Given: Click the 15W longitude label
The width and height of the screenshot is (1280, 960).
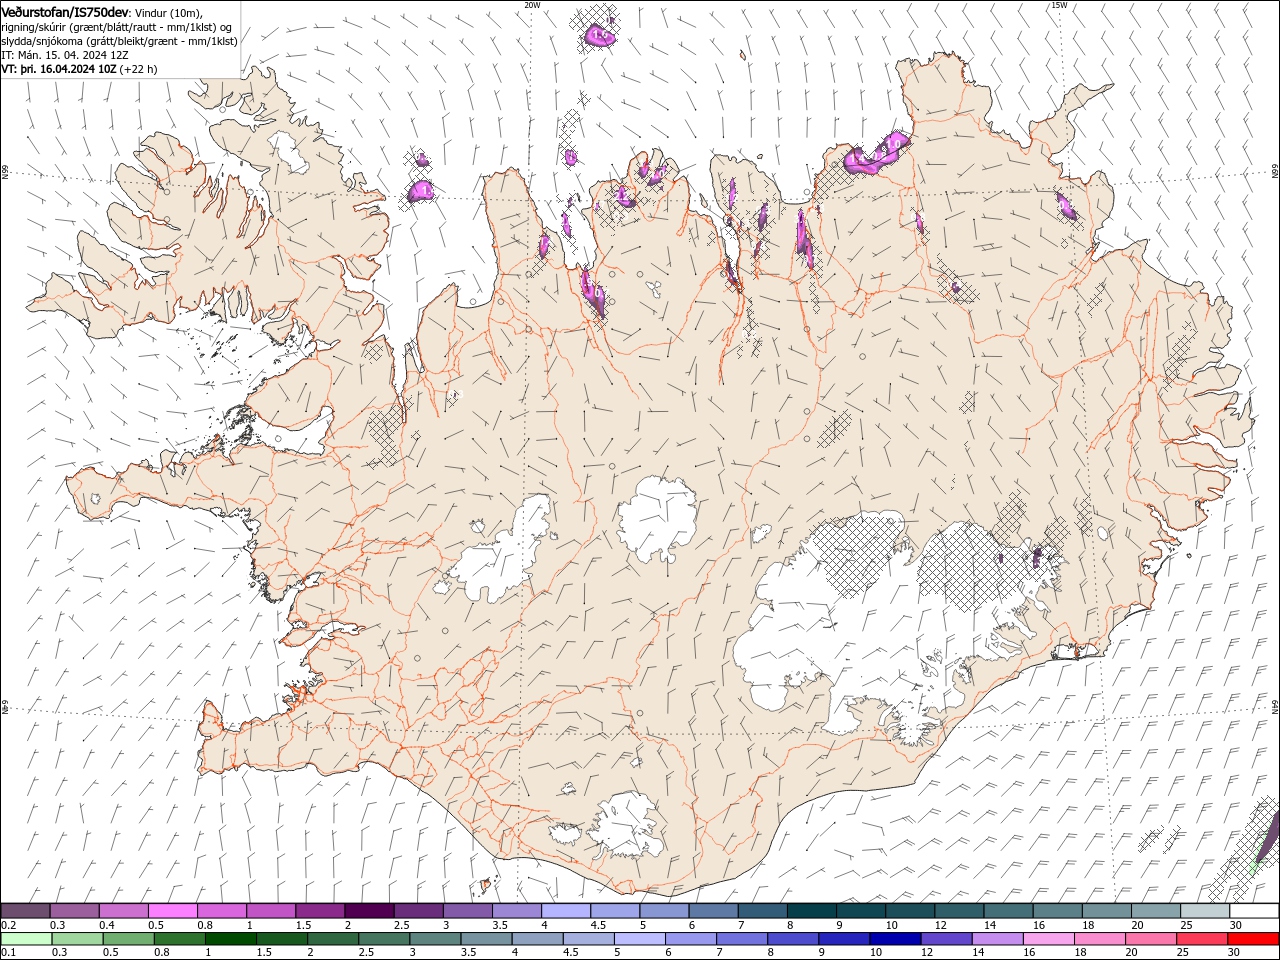Looking at the screenshot, I should [x=1059, y=5].
